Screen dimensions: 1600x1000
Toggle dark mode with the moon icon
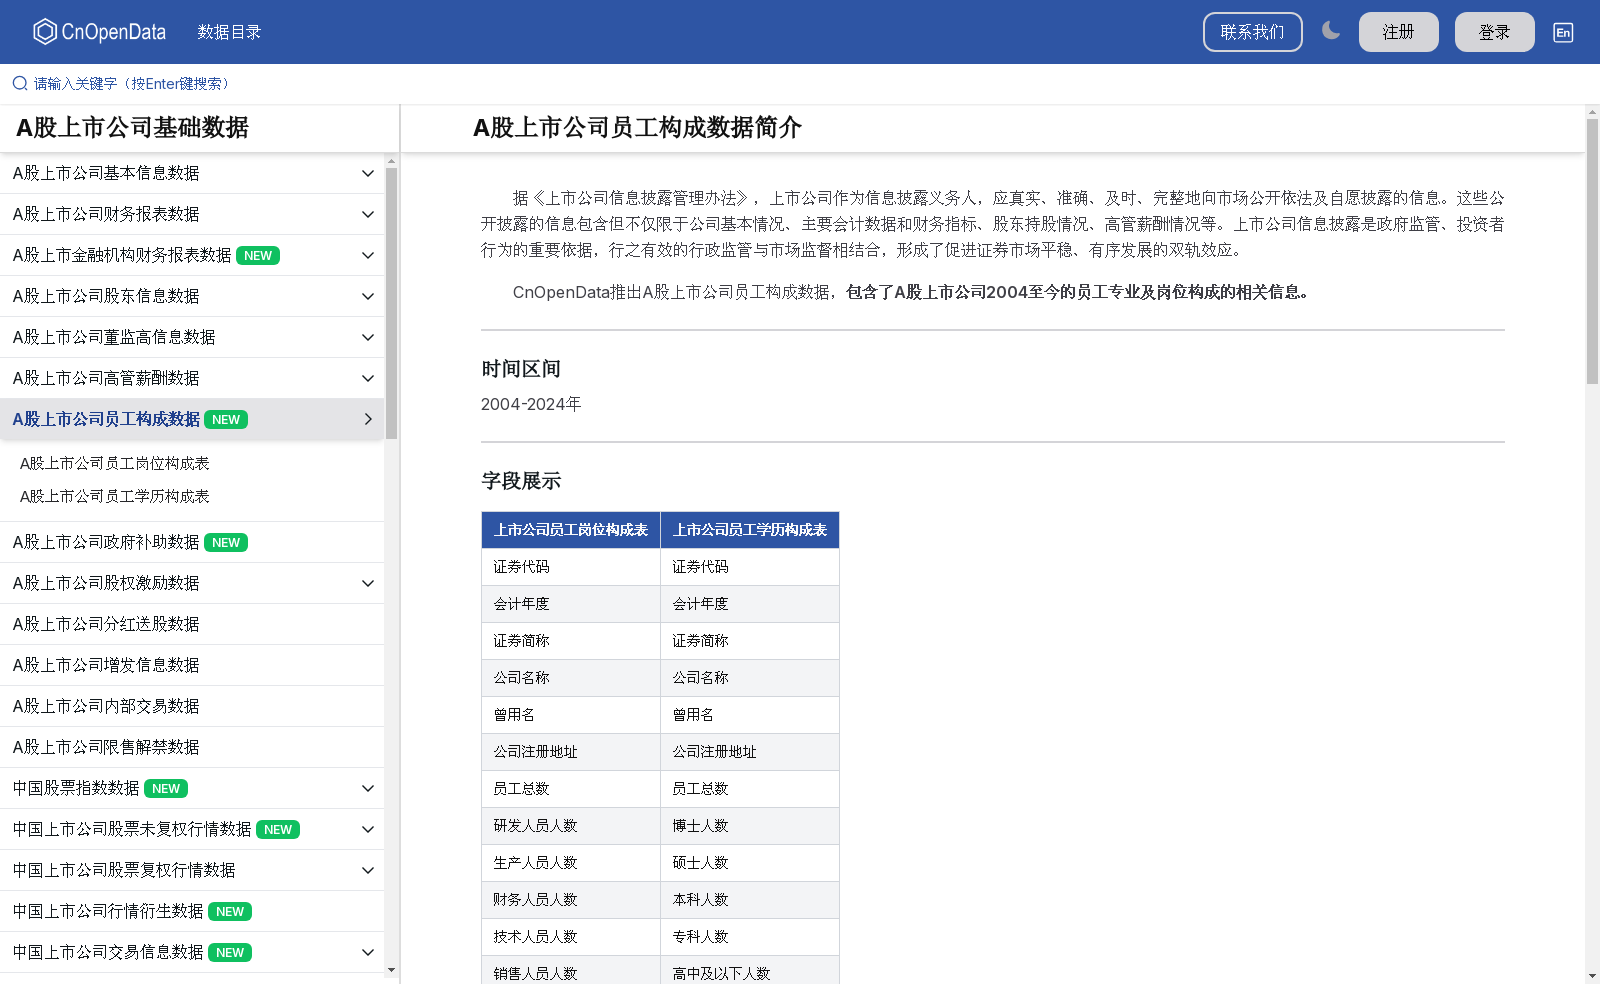coord(1331,31)
